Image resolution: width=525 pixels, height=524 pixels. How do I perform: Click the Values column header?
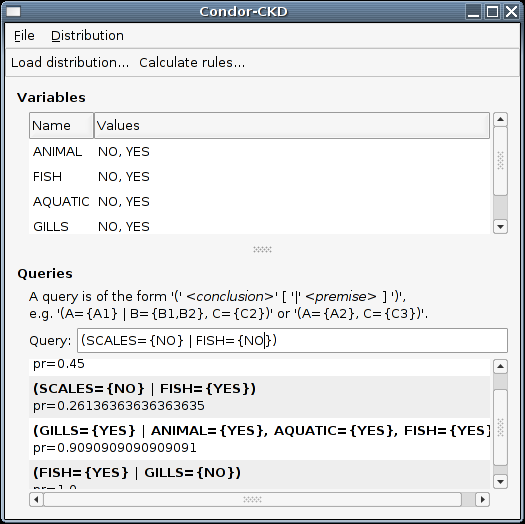(292, 126)
